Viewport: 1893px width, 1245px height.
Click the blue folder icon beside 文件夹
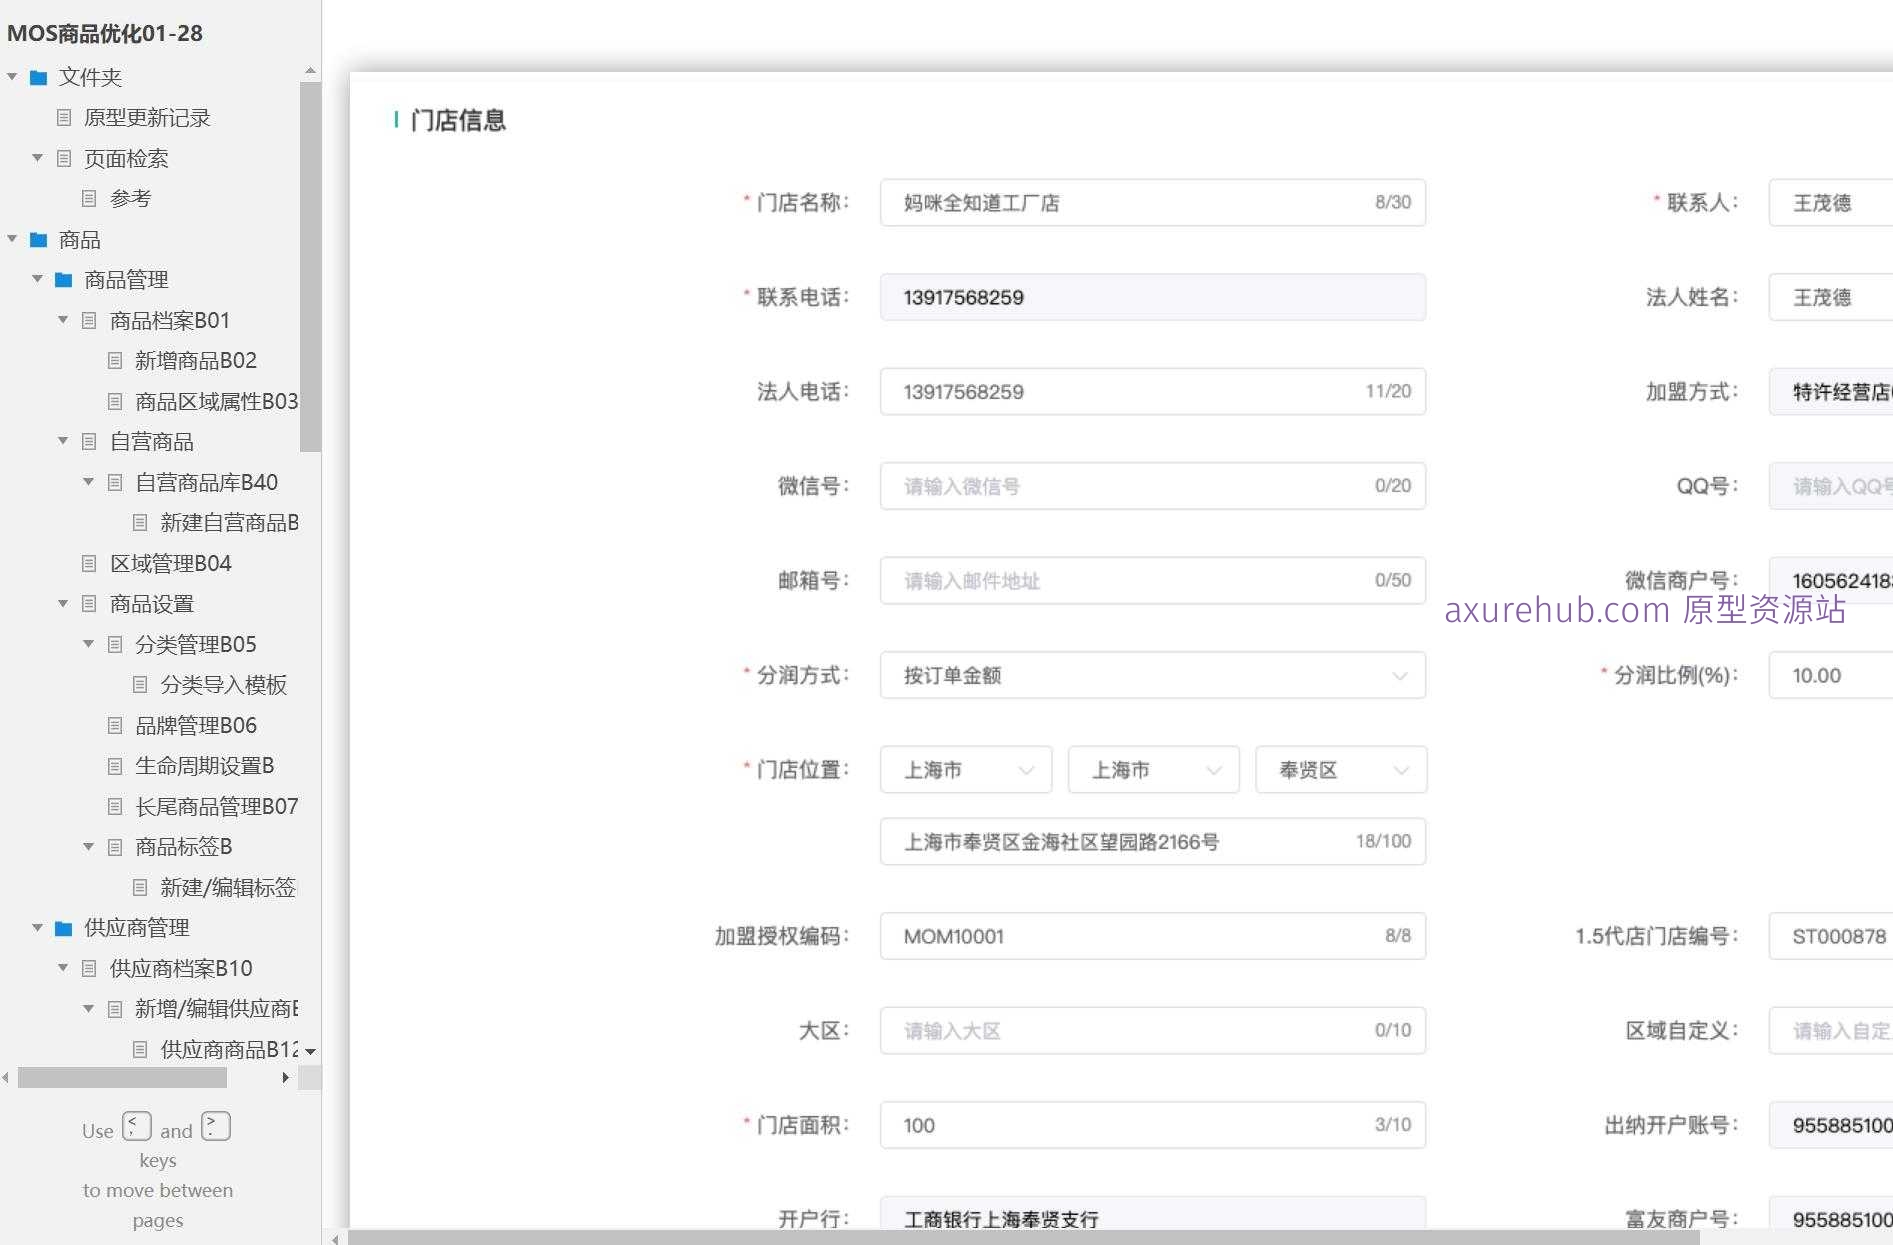click(38, 77)
